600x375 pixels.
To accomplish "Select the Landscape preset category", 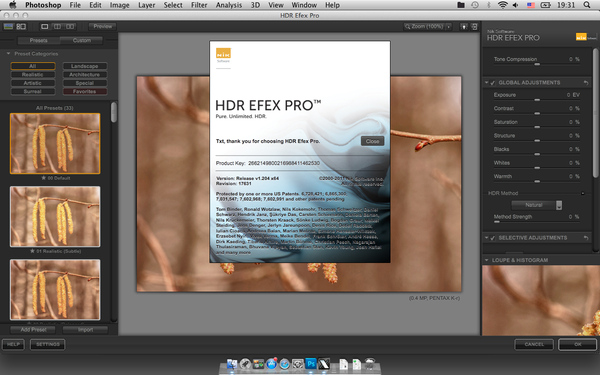I will tap(85, 66).
